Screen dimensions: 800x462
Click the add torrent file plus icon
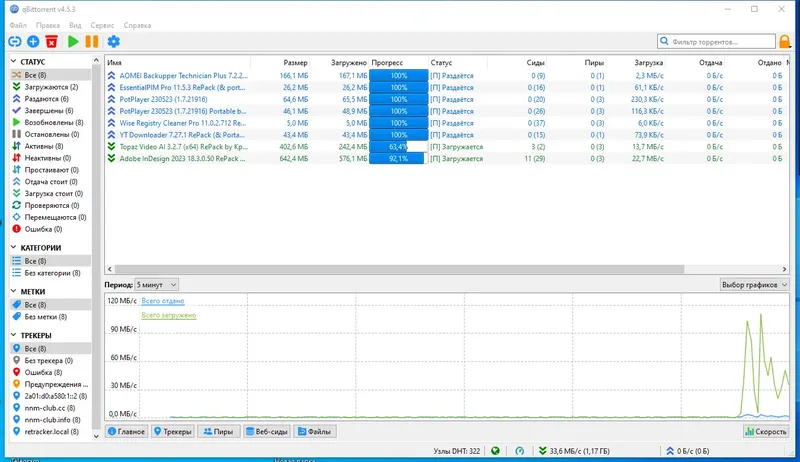pos(33,42)
